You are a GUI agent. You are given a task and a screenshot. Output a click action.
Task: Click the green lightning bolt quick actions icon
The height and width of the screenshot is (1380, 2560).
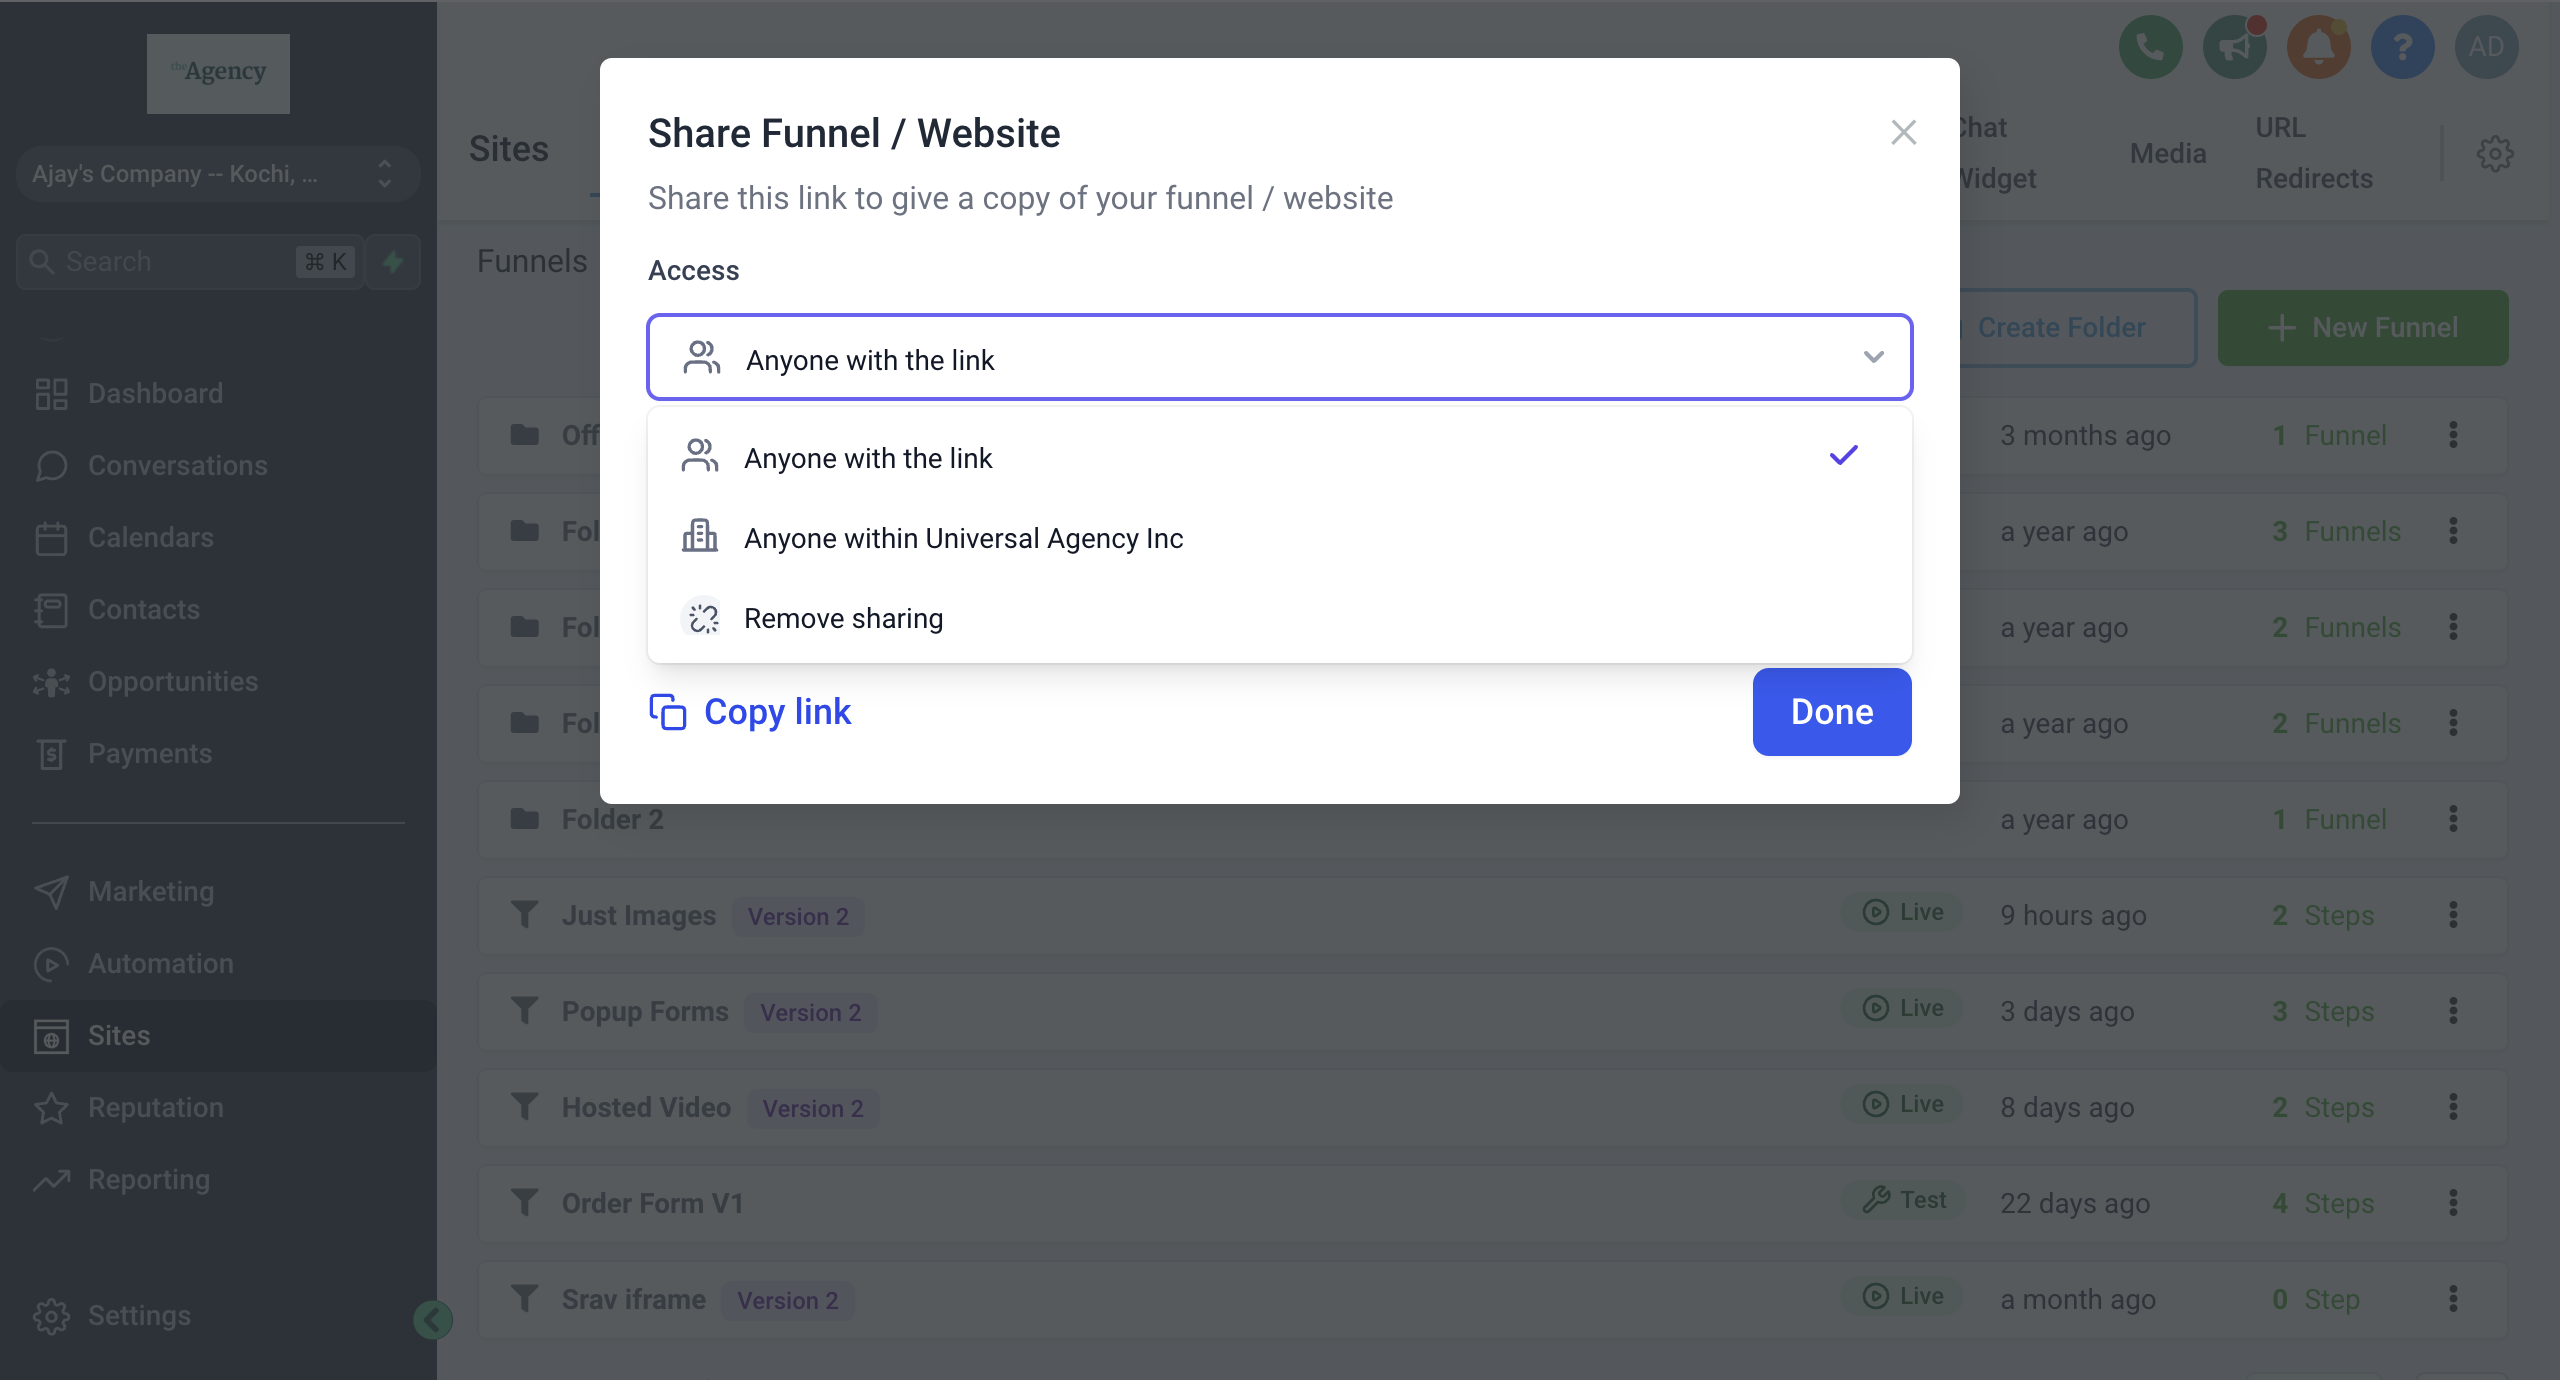(x=393, y=262)
